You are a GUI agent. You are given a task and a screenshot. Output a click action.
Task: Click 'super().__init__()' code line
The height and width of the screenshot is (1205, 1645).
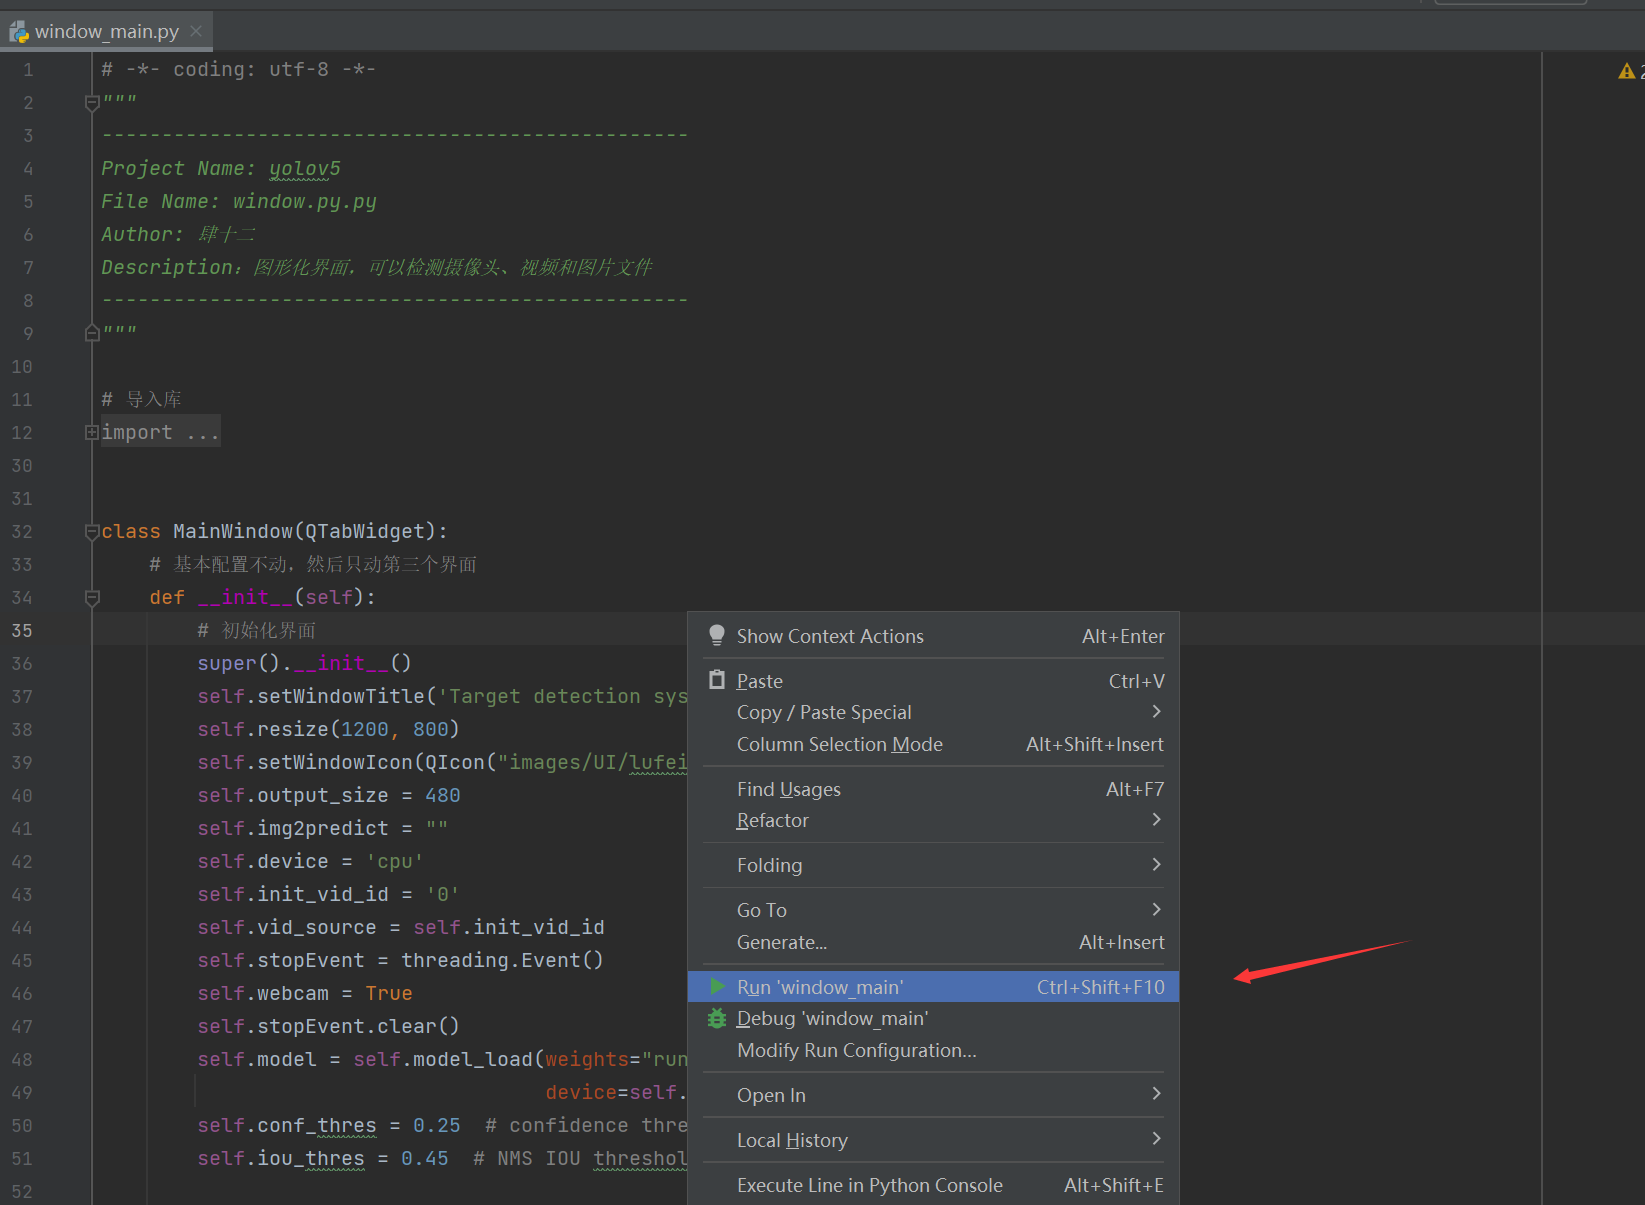click(305, 663)
